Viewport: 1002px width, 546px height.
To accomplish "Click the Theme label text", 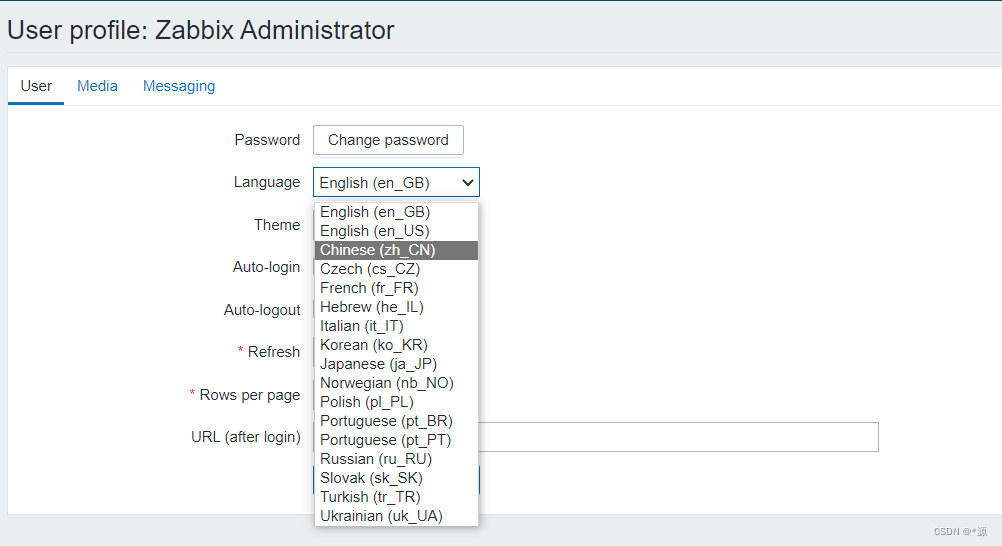I will pos(277,225).
